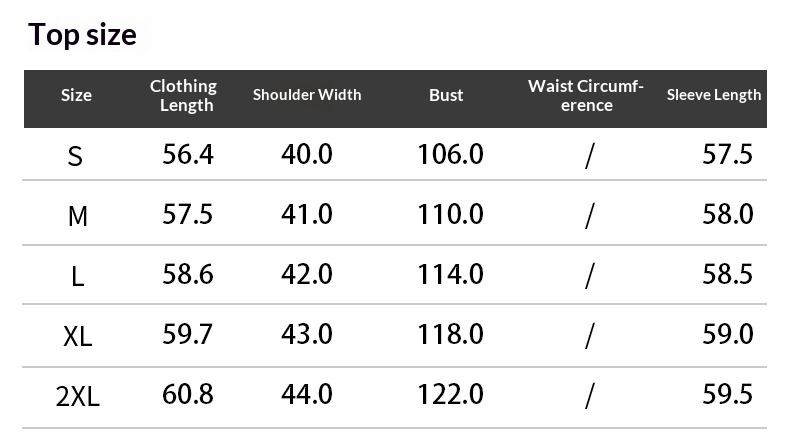Click the Waist Circumference column header
This screenshot has width=790, height=448.
point(586,96)
